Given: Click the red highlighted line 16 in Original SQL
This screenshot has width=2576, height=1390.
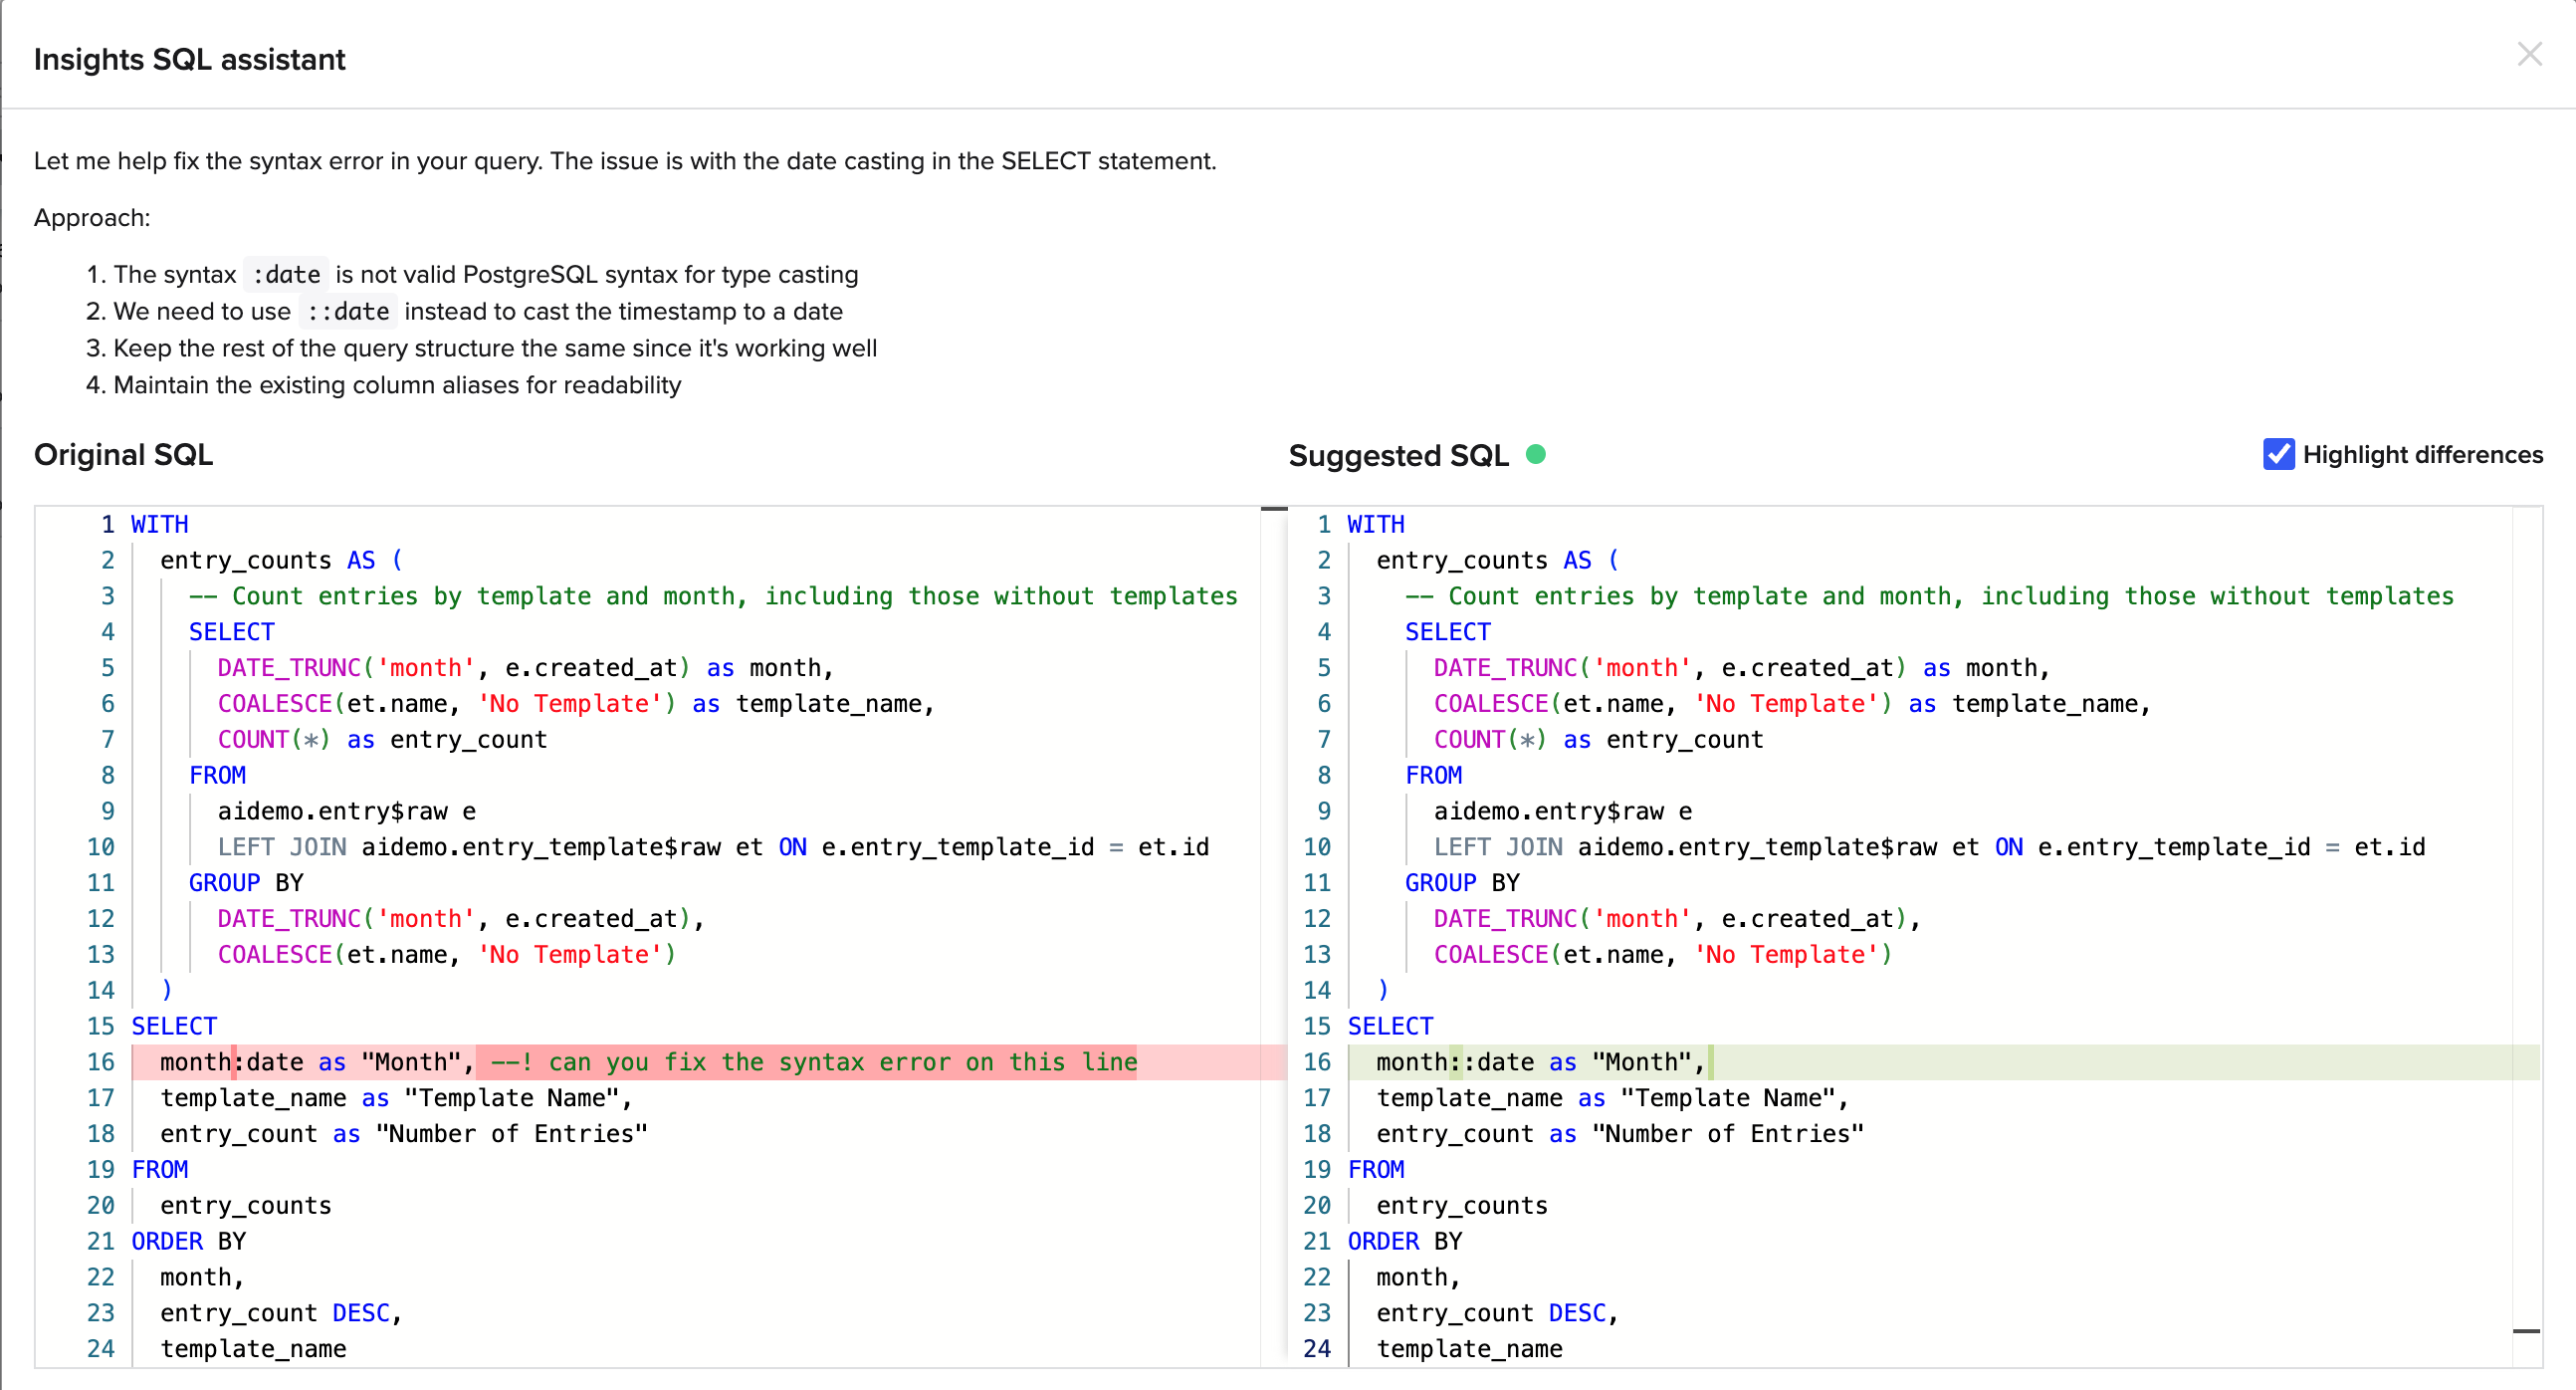Looking at the screenshot, I should click(x=700, y=1061).
